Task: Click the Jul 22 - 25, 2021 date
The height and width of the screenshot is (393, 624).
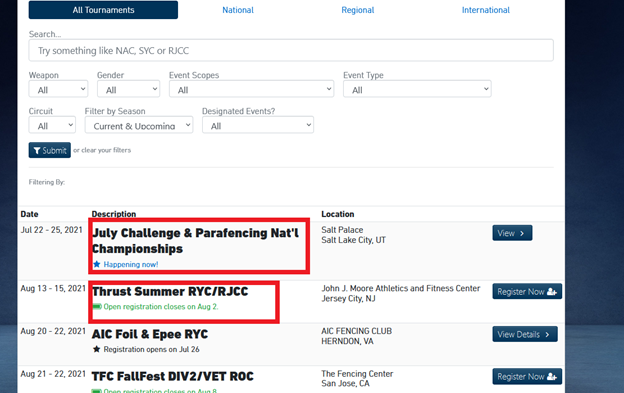Action: point(51,230)
